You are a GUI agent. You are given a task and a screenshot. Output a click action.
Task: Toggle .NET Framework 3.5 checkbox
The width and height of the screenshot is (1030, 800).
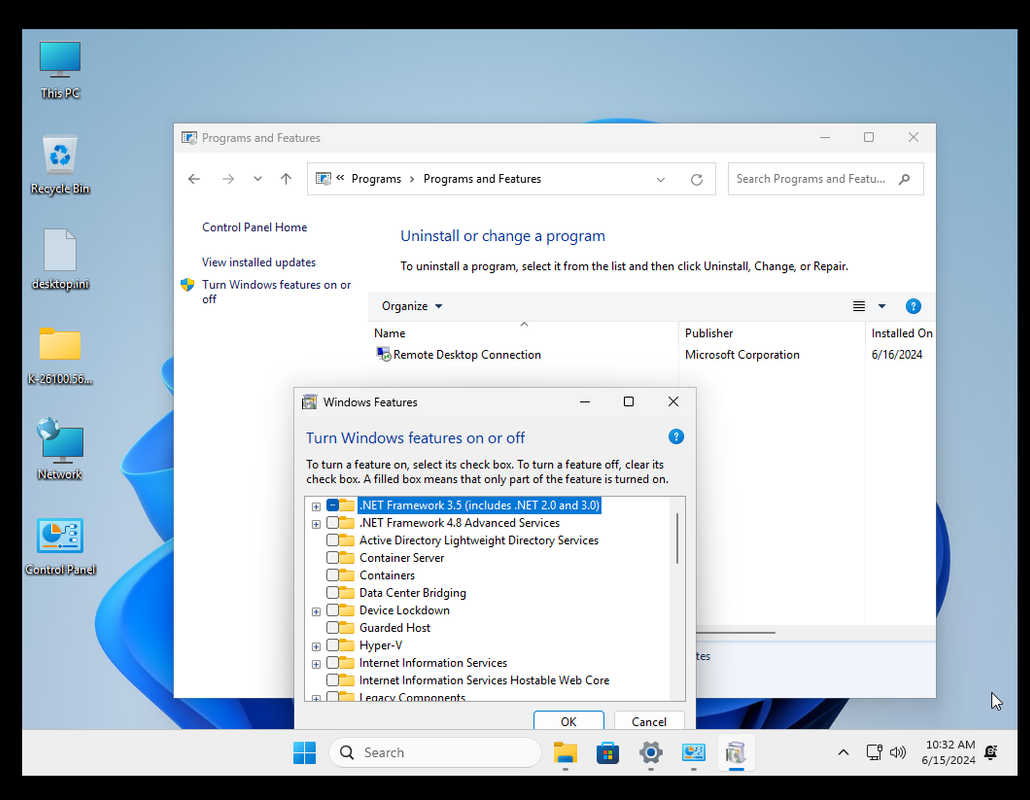coord(332,505)
